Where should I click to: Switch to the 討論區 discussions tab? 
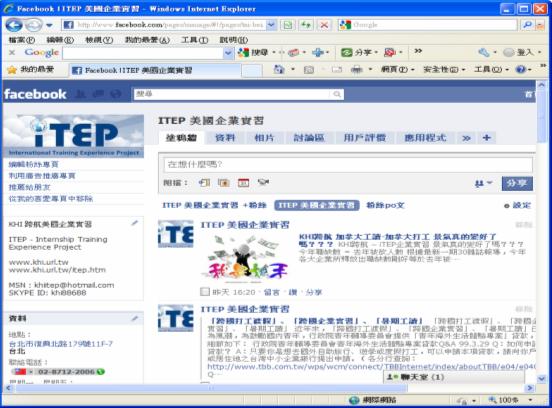pyautogui.click(x=309, y=138)
